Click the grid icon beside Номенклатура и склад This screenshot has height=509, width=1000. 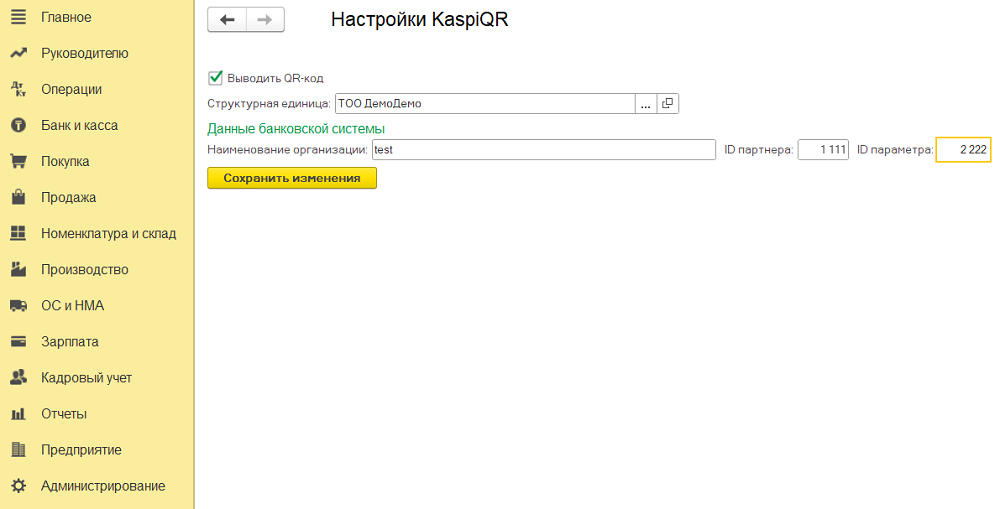(18, 233)
